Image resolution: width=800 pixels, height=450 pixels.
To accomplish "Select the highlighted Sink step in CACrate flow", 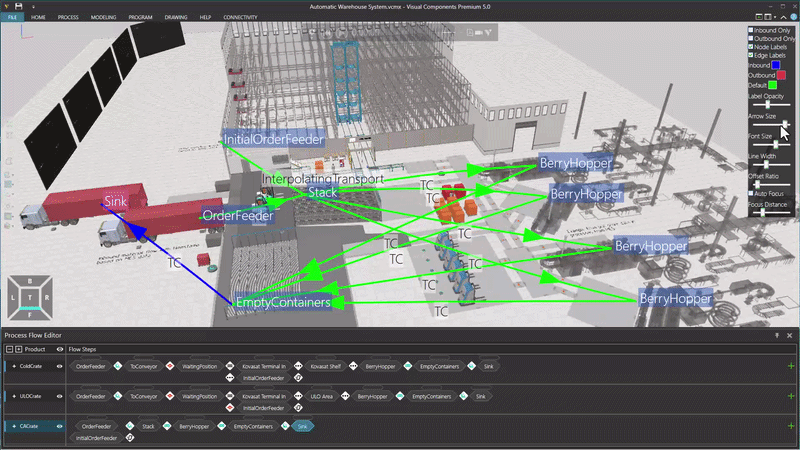I will (x=303, y=426).
